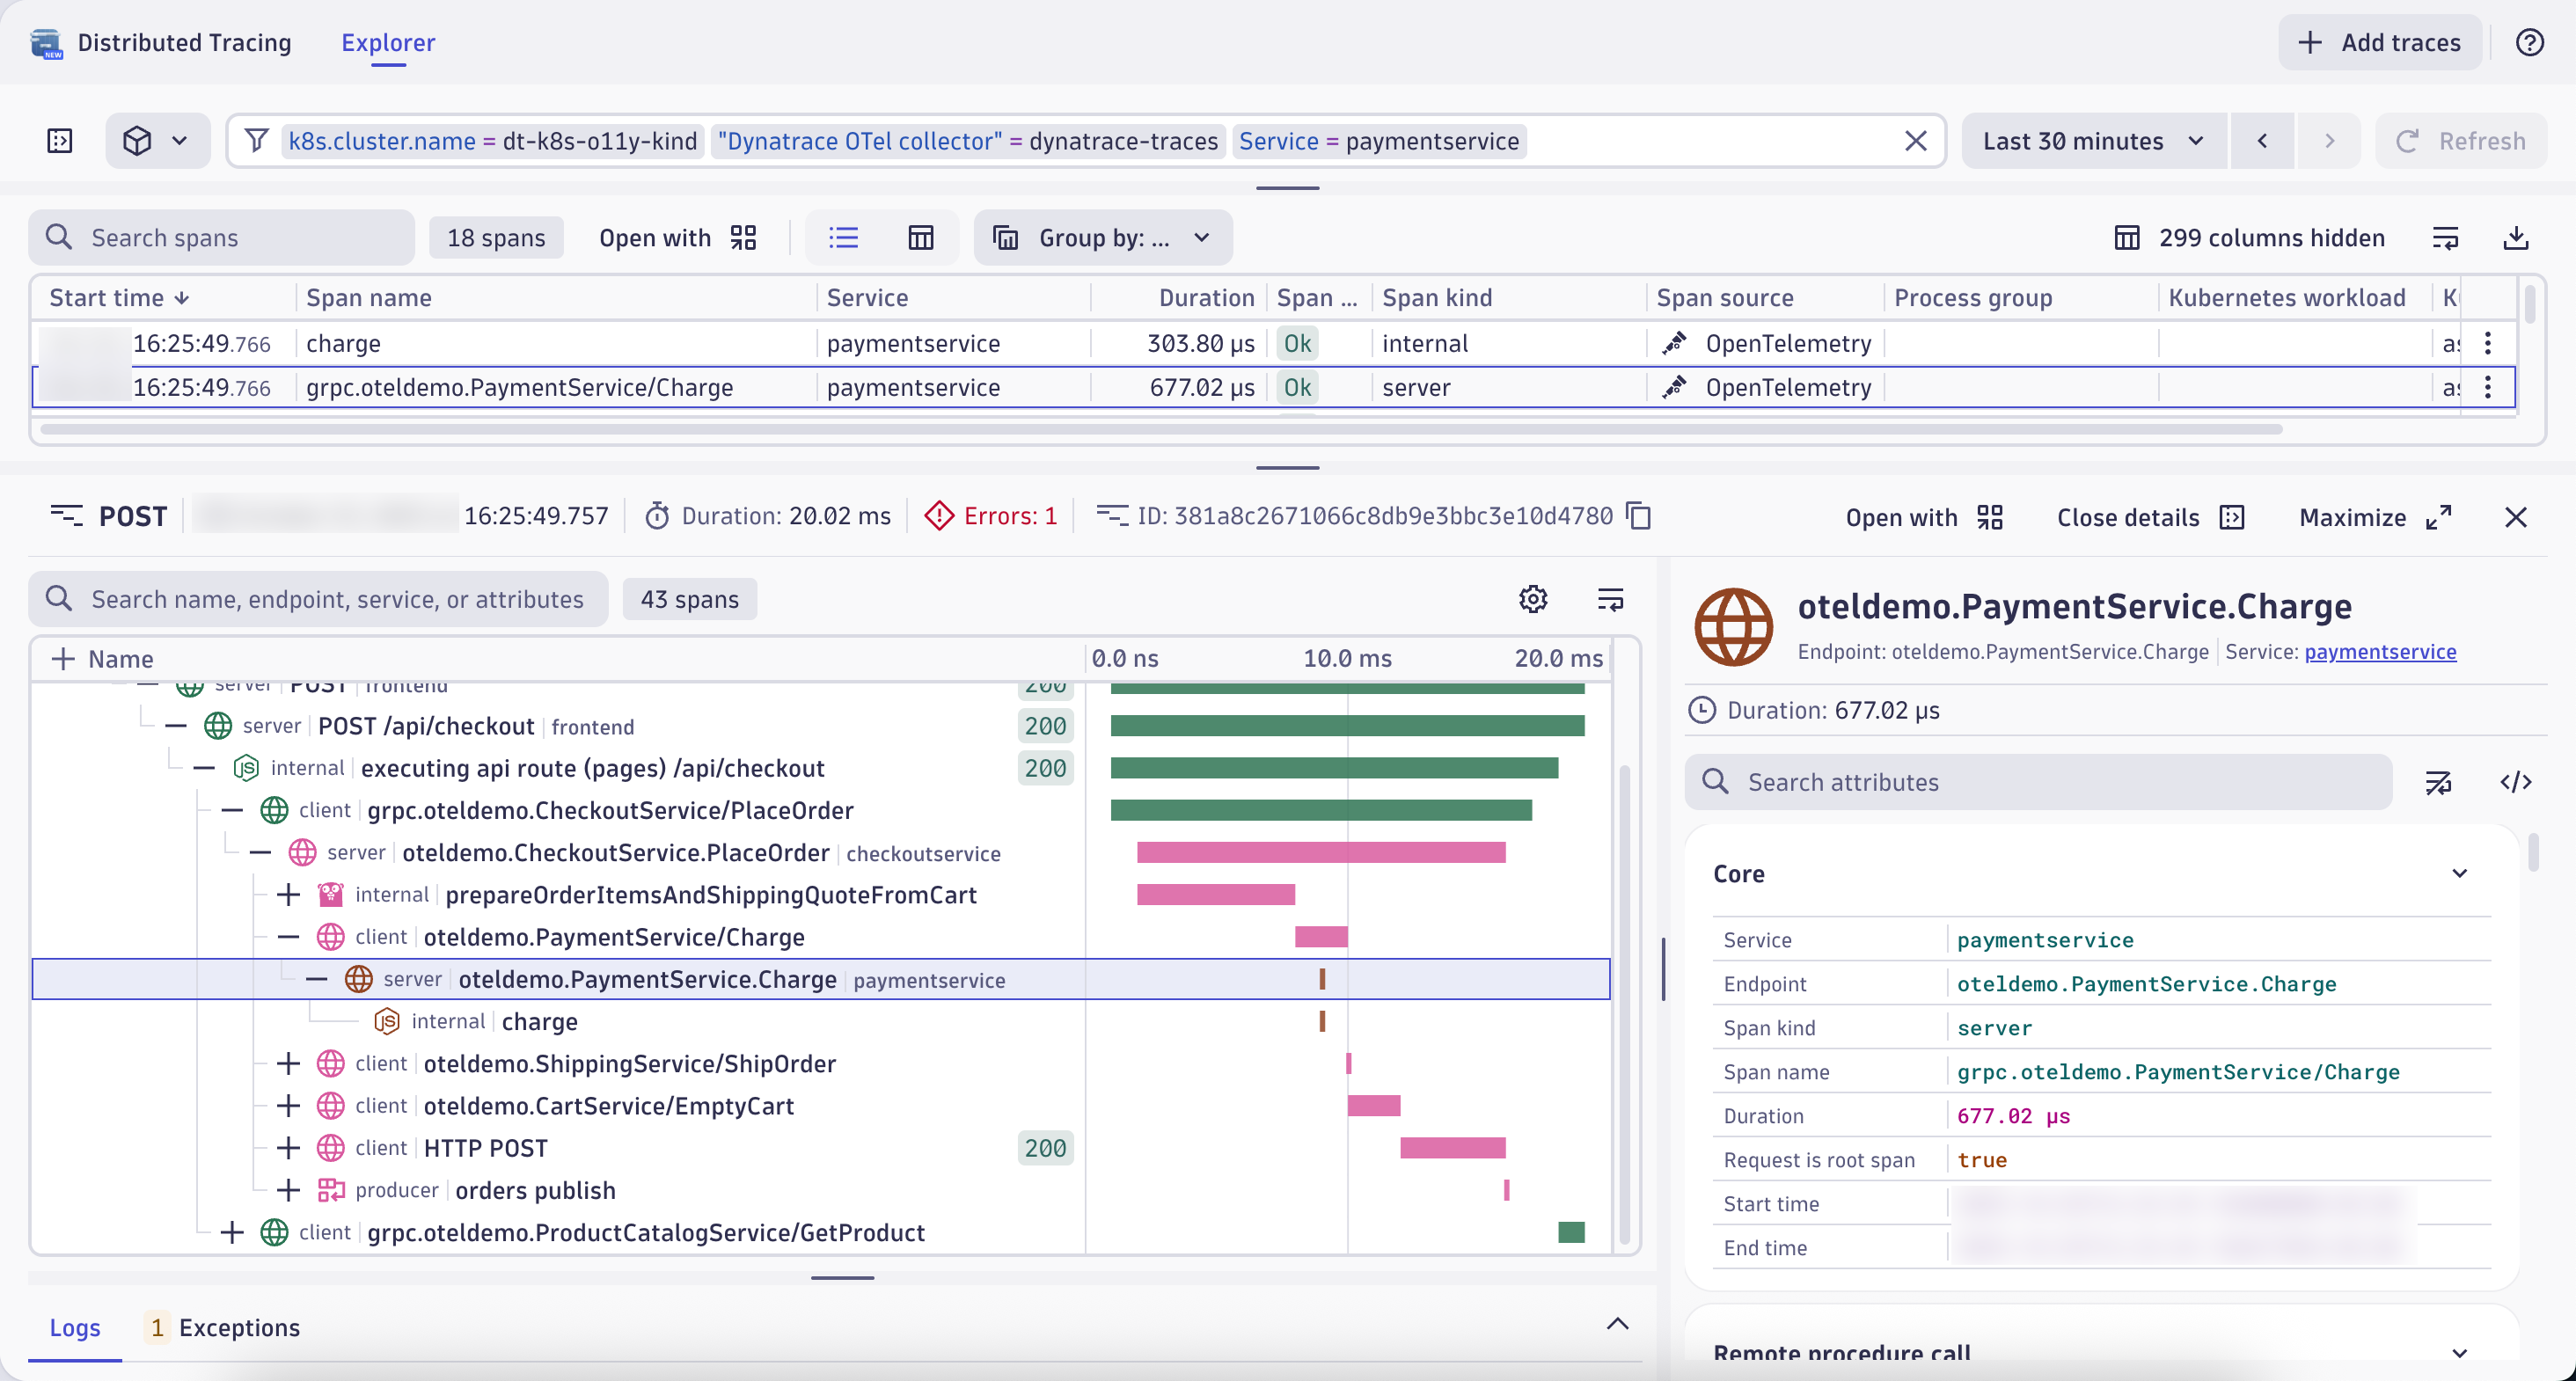Image resolution: width=2576 pixels, height=1381 pixels.
Task: Switch spans to table view
Action: (920, 237)
